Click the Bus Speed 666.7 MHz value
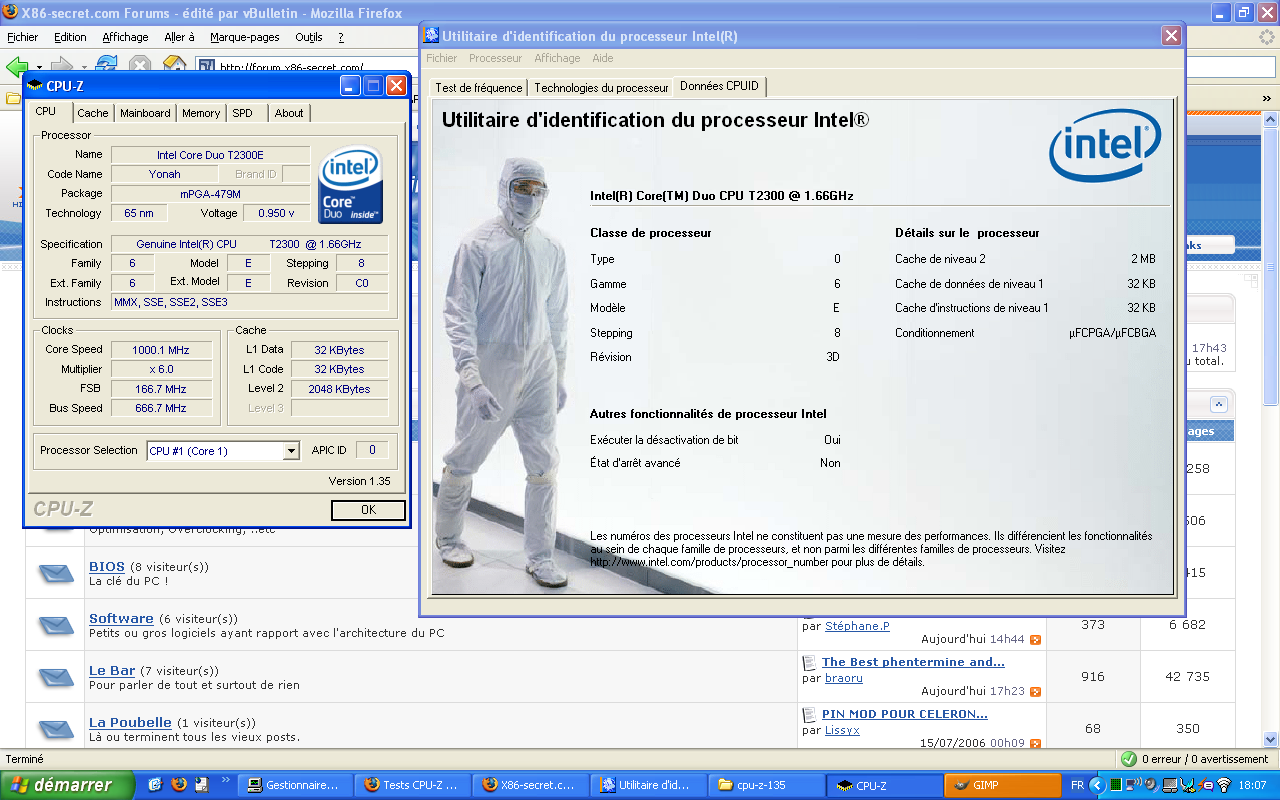Image resolution: width=1280 pixels, height=800 pixels. [x=161, y=408]
